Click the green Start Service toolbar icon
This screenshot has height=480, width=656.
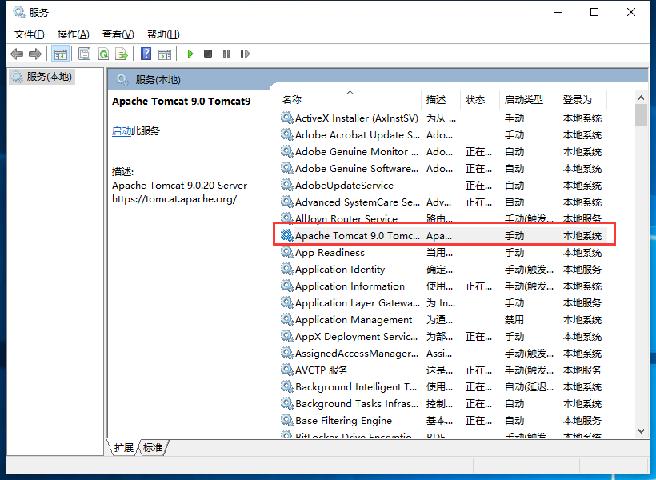coord(190,54)
